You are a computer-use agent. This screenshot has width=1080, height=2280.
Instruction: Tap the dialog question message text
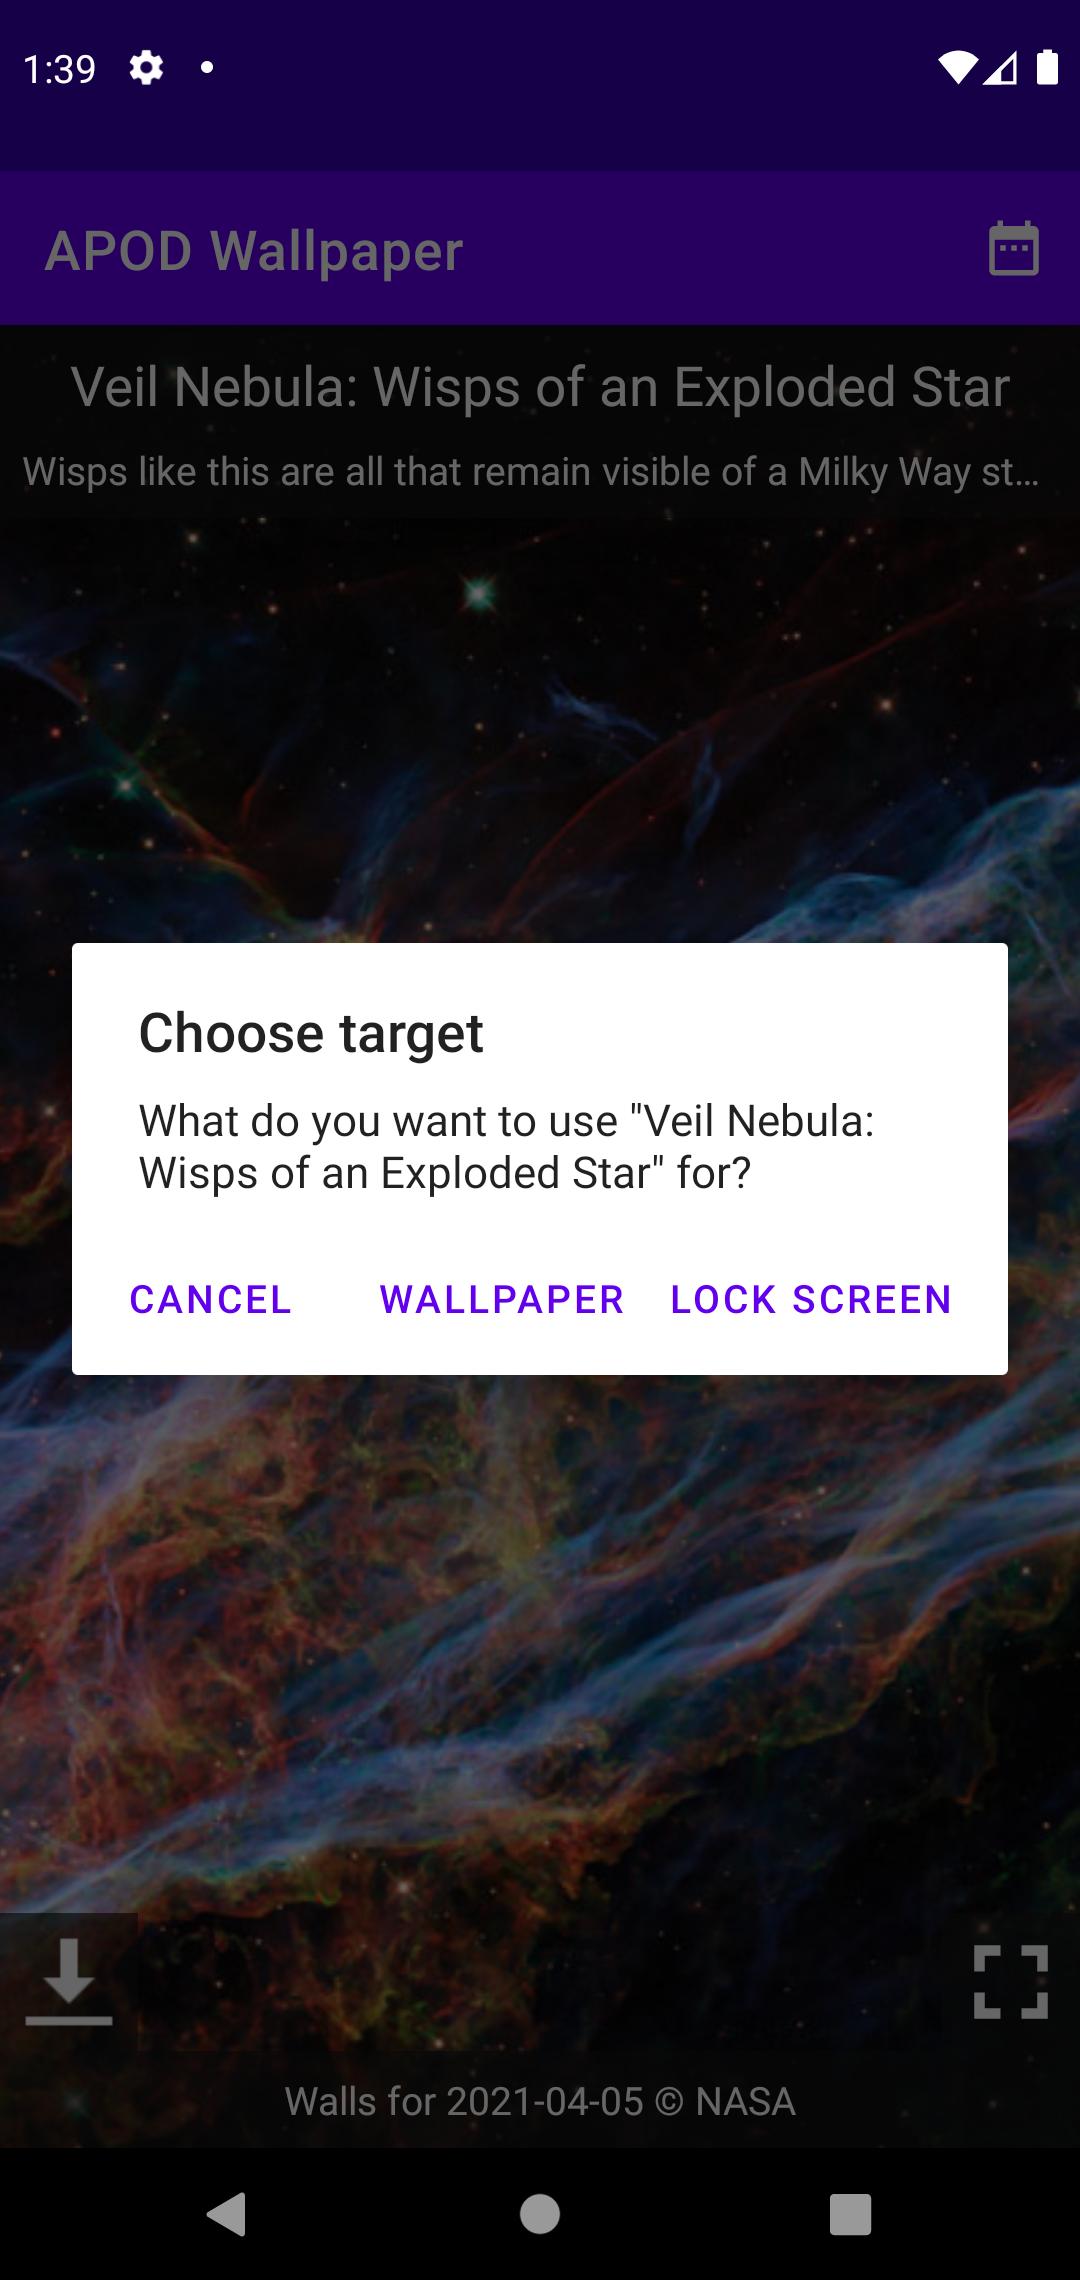click(507, 1147)
